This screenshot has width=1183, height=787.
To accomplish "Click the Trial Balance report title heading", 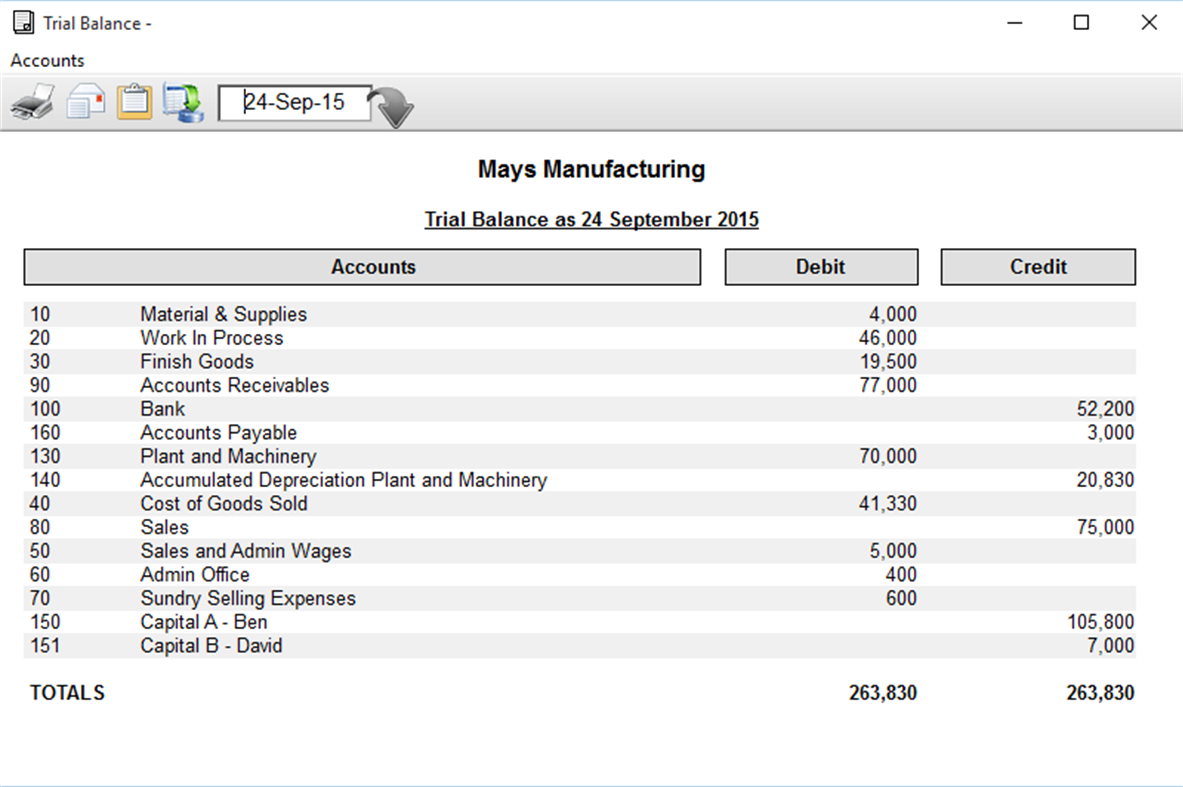I will 591,219.
